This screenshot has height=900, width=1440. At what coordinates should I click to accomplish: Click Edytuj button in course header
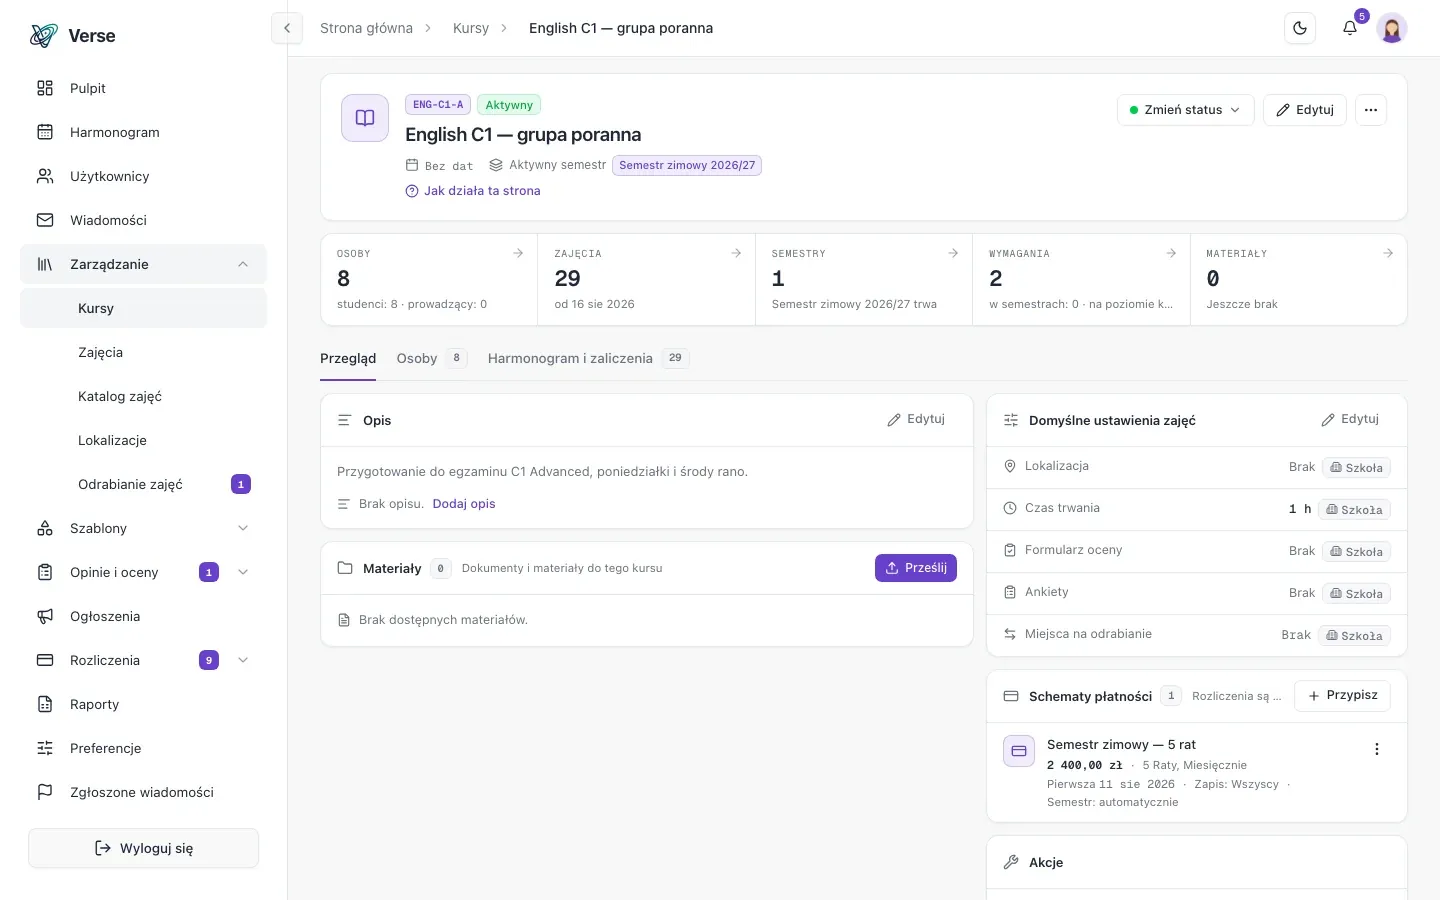1305,110
